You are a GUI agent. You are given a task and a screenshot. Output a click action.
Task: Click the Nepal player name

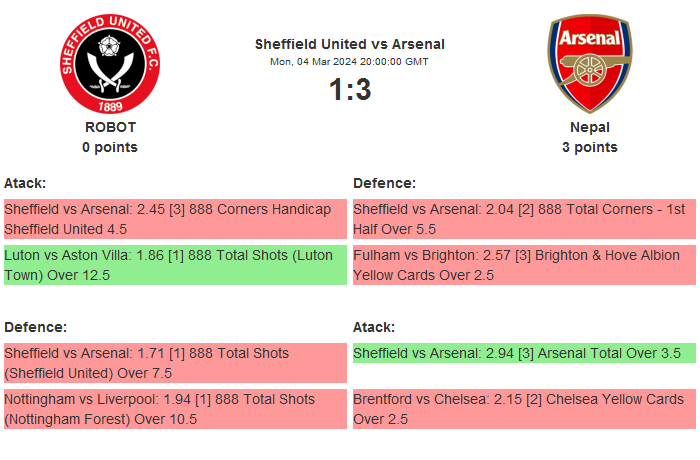pos(589,127)
